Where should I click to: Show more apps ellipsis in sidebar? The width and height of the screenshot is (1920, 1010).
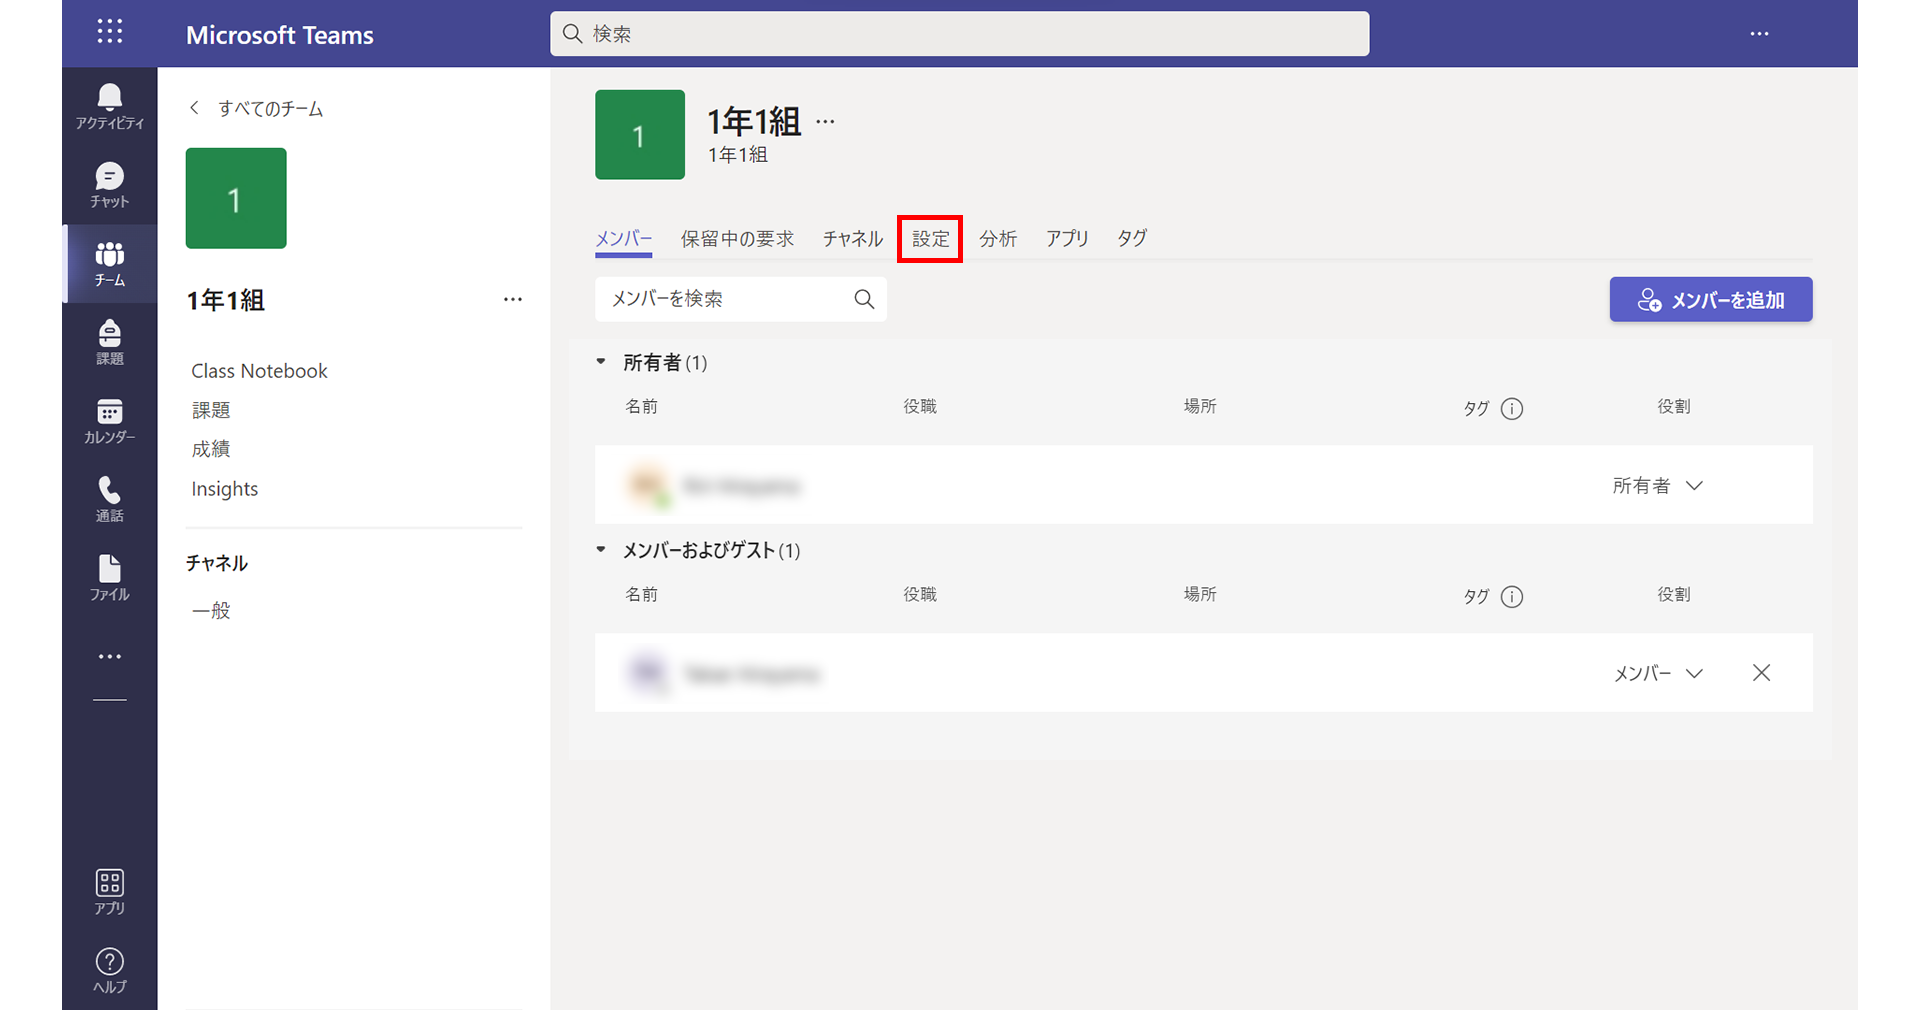[110, 657]
